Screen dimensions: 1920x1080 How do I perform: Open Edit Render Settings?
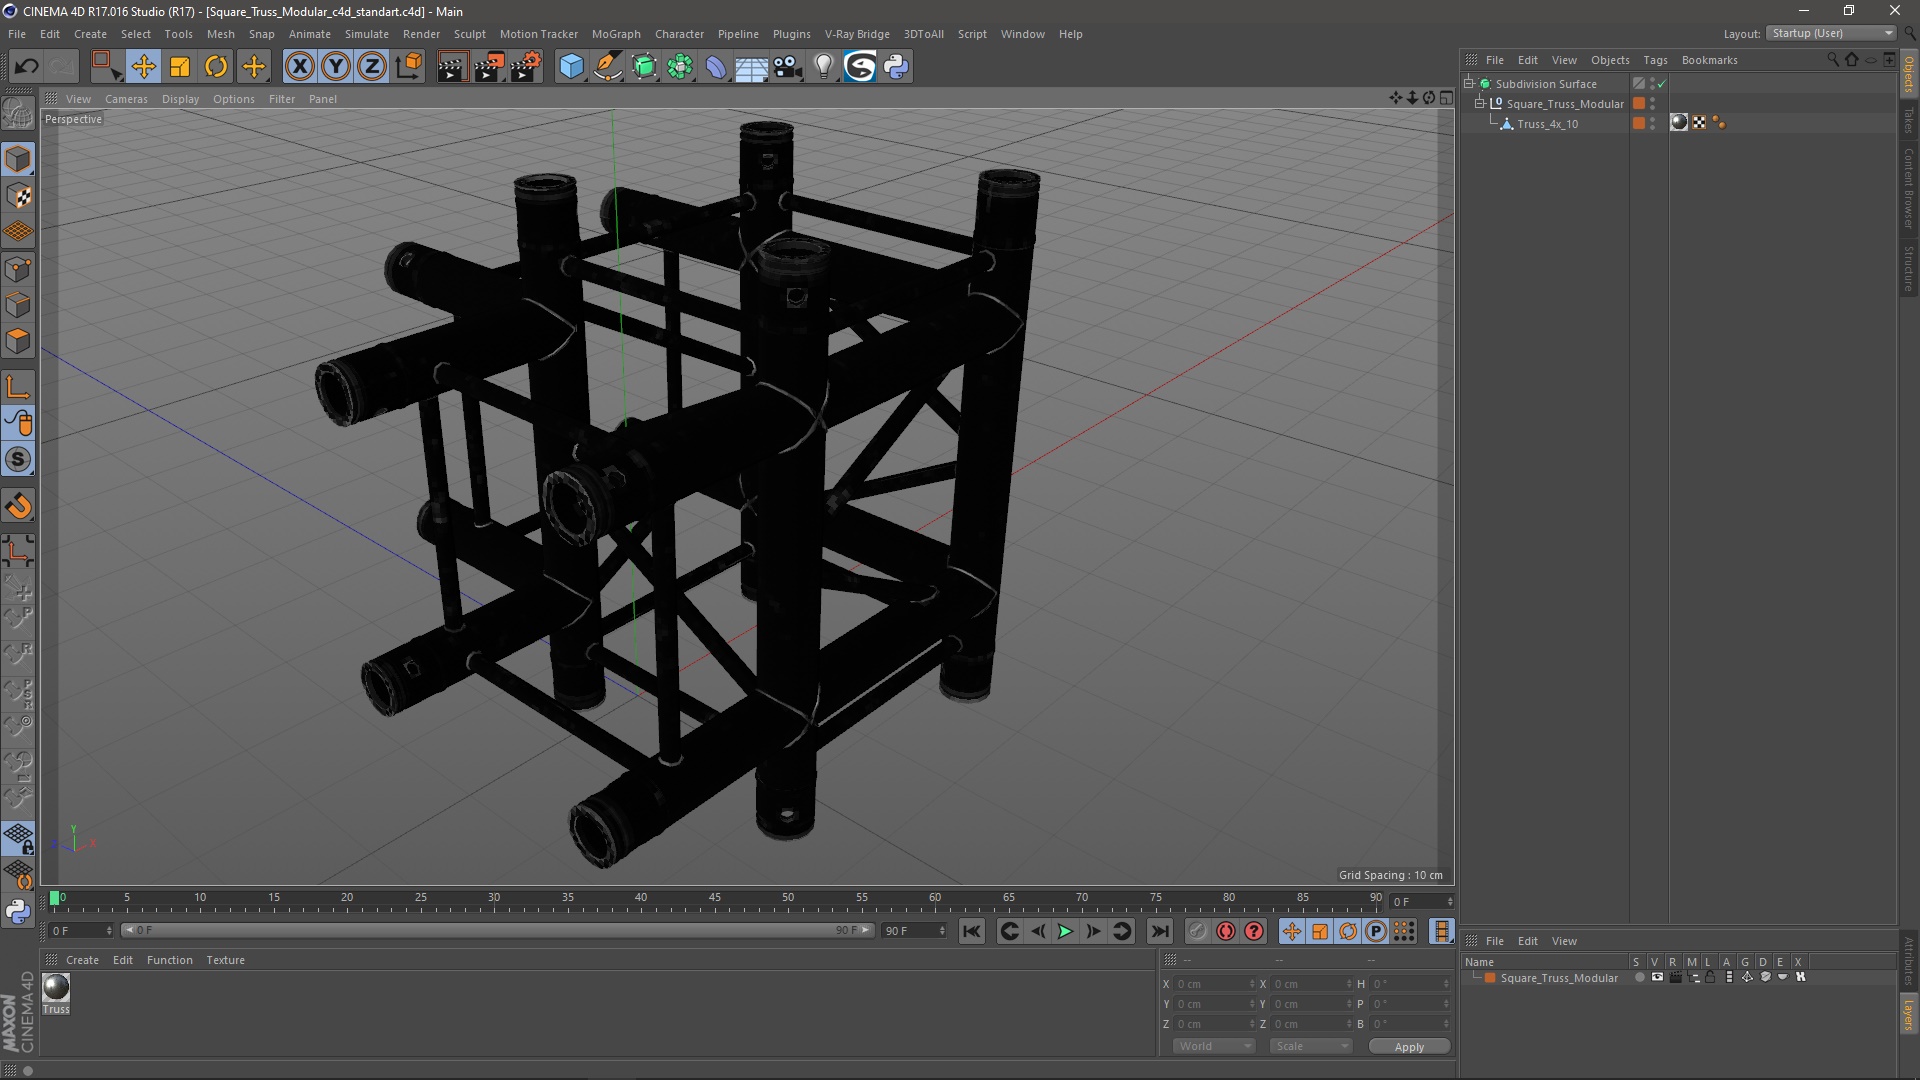[526, 67]
